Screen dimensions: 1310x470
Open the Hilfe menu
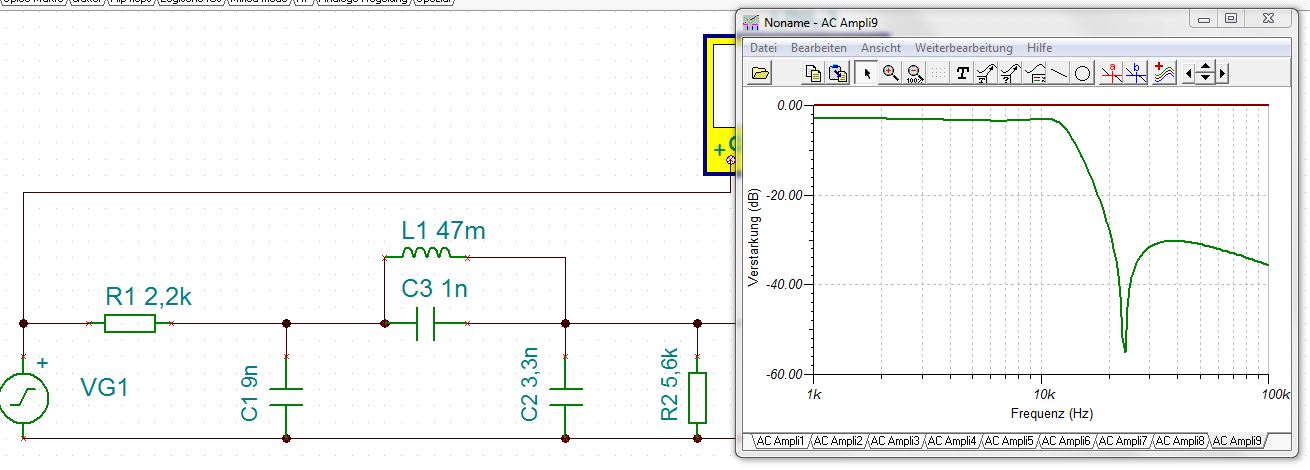(1038, 48)
